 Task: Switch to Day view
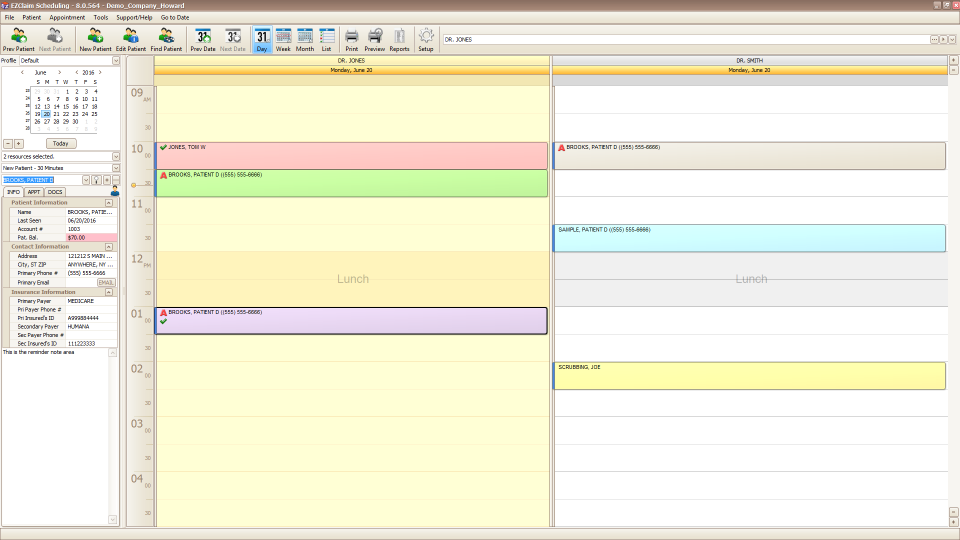(262, 39)
